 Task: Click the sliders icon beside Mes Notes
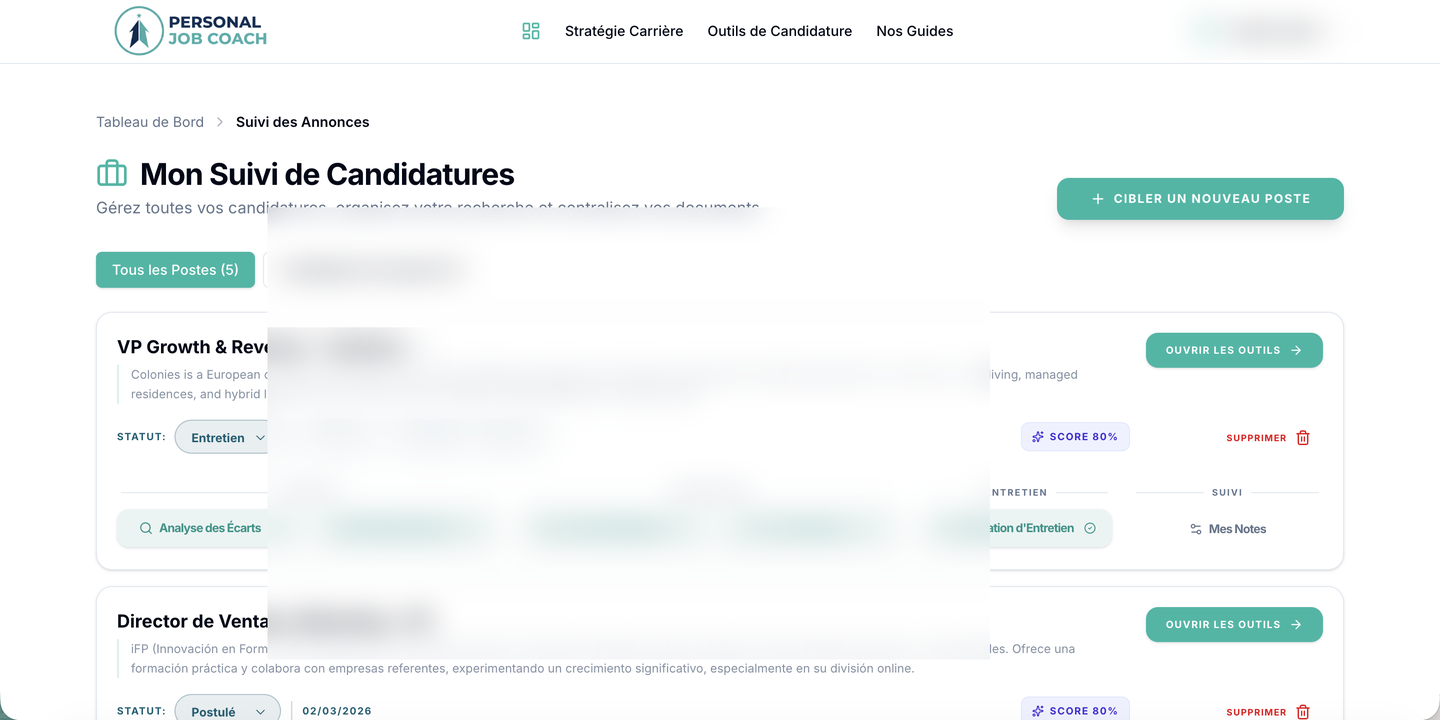[x=1195, y=529]
